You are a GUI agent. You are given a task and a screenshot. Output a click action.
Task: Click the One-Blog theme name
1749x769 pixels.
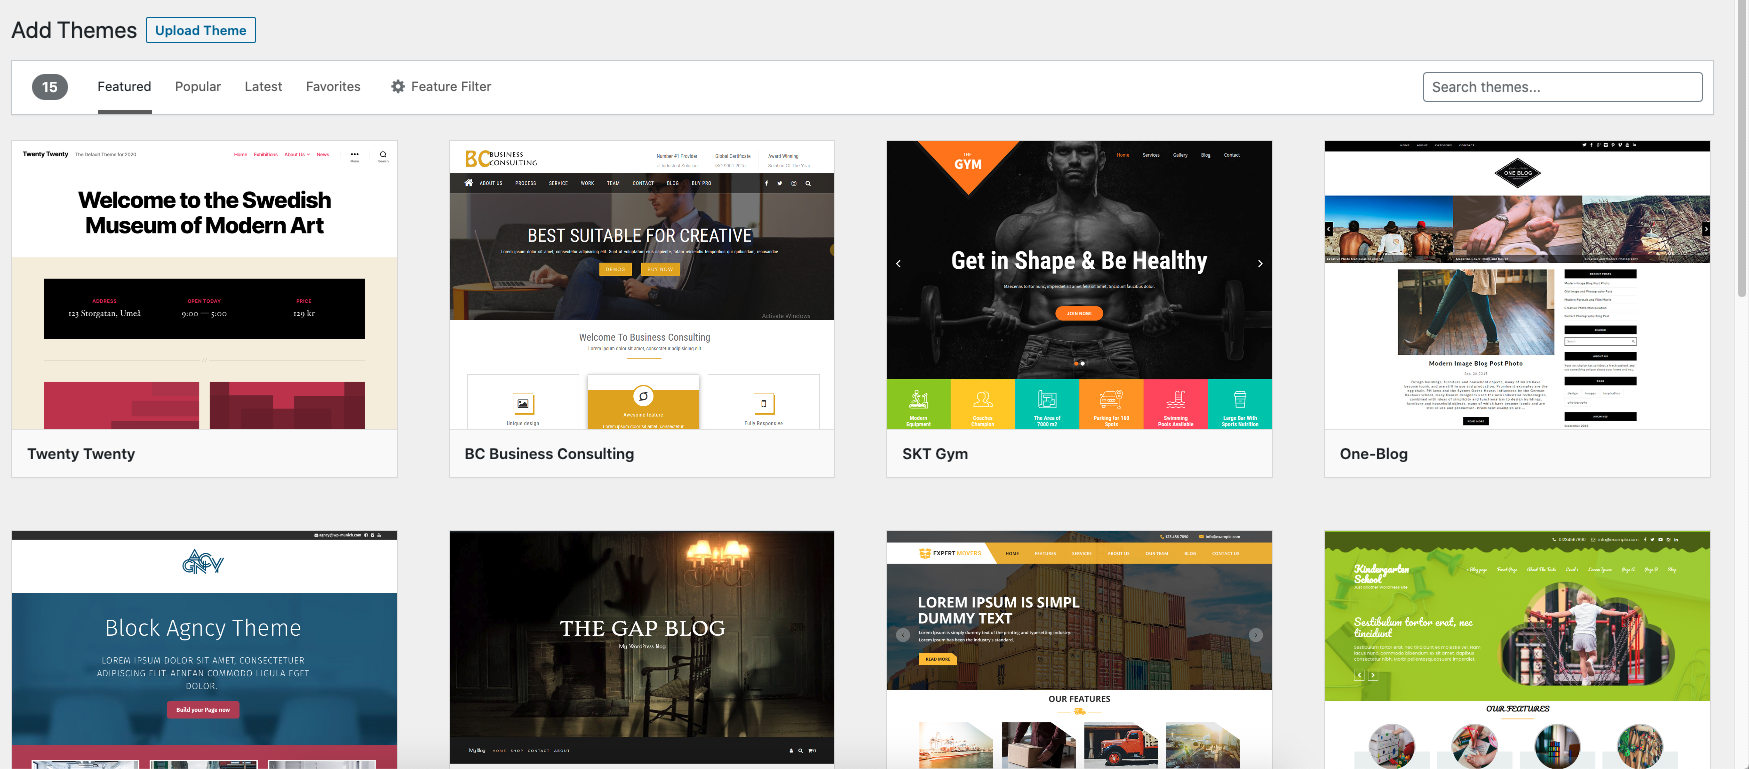(x=1374, y=454)
